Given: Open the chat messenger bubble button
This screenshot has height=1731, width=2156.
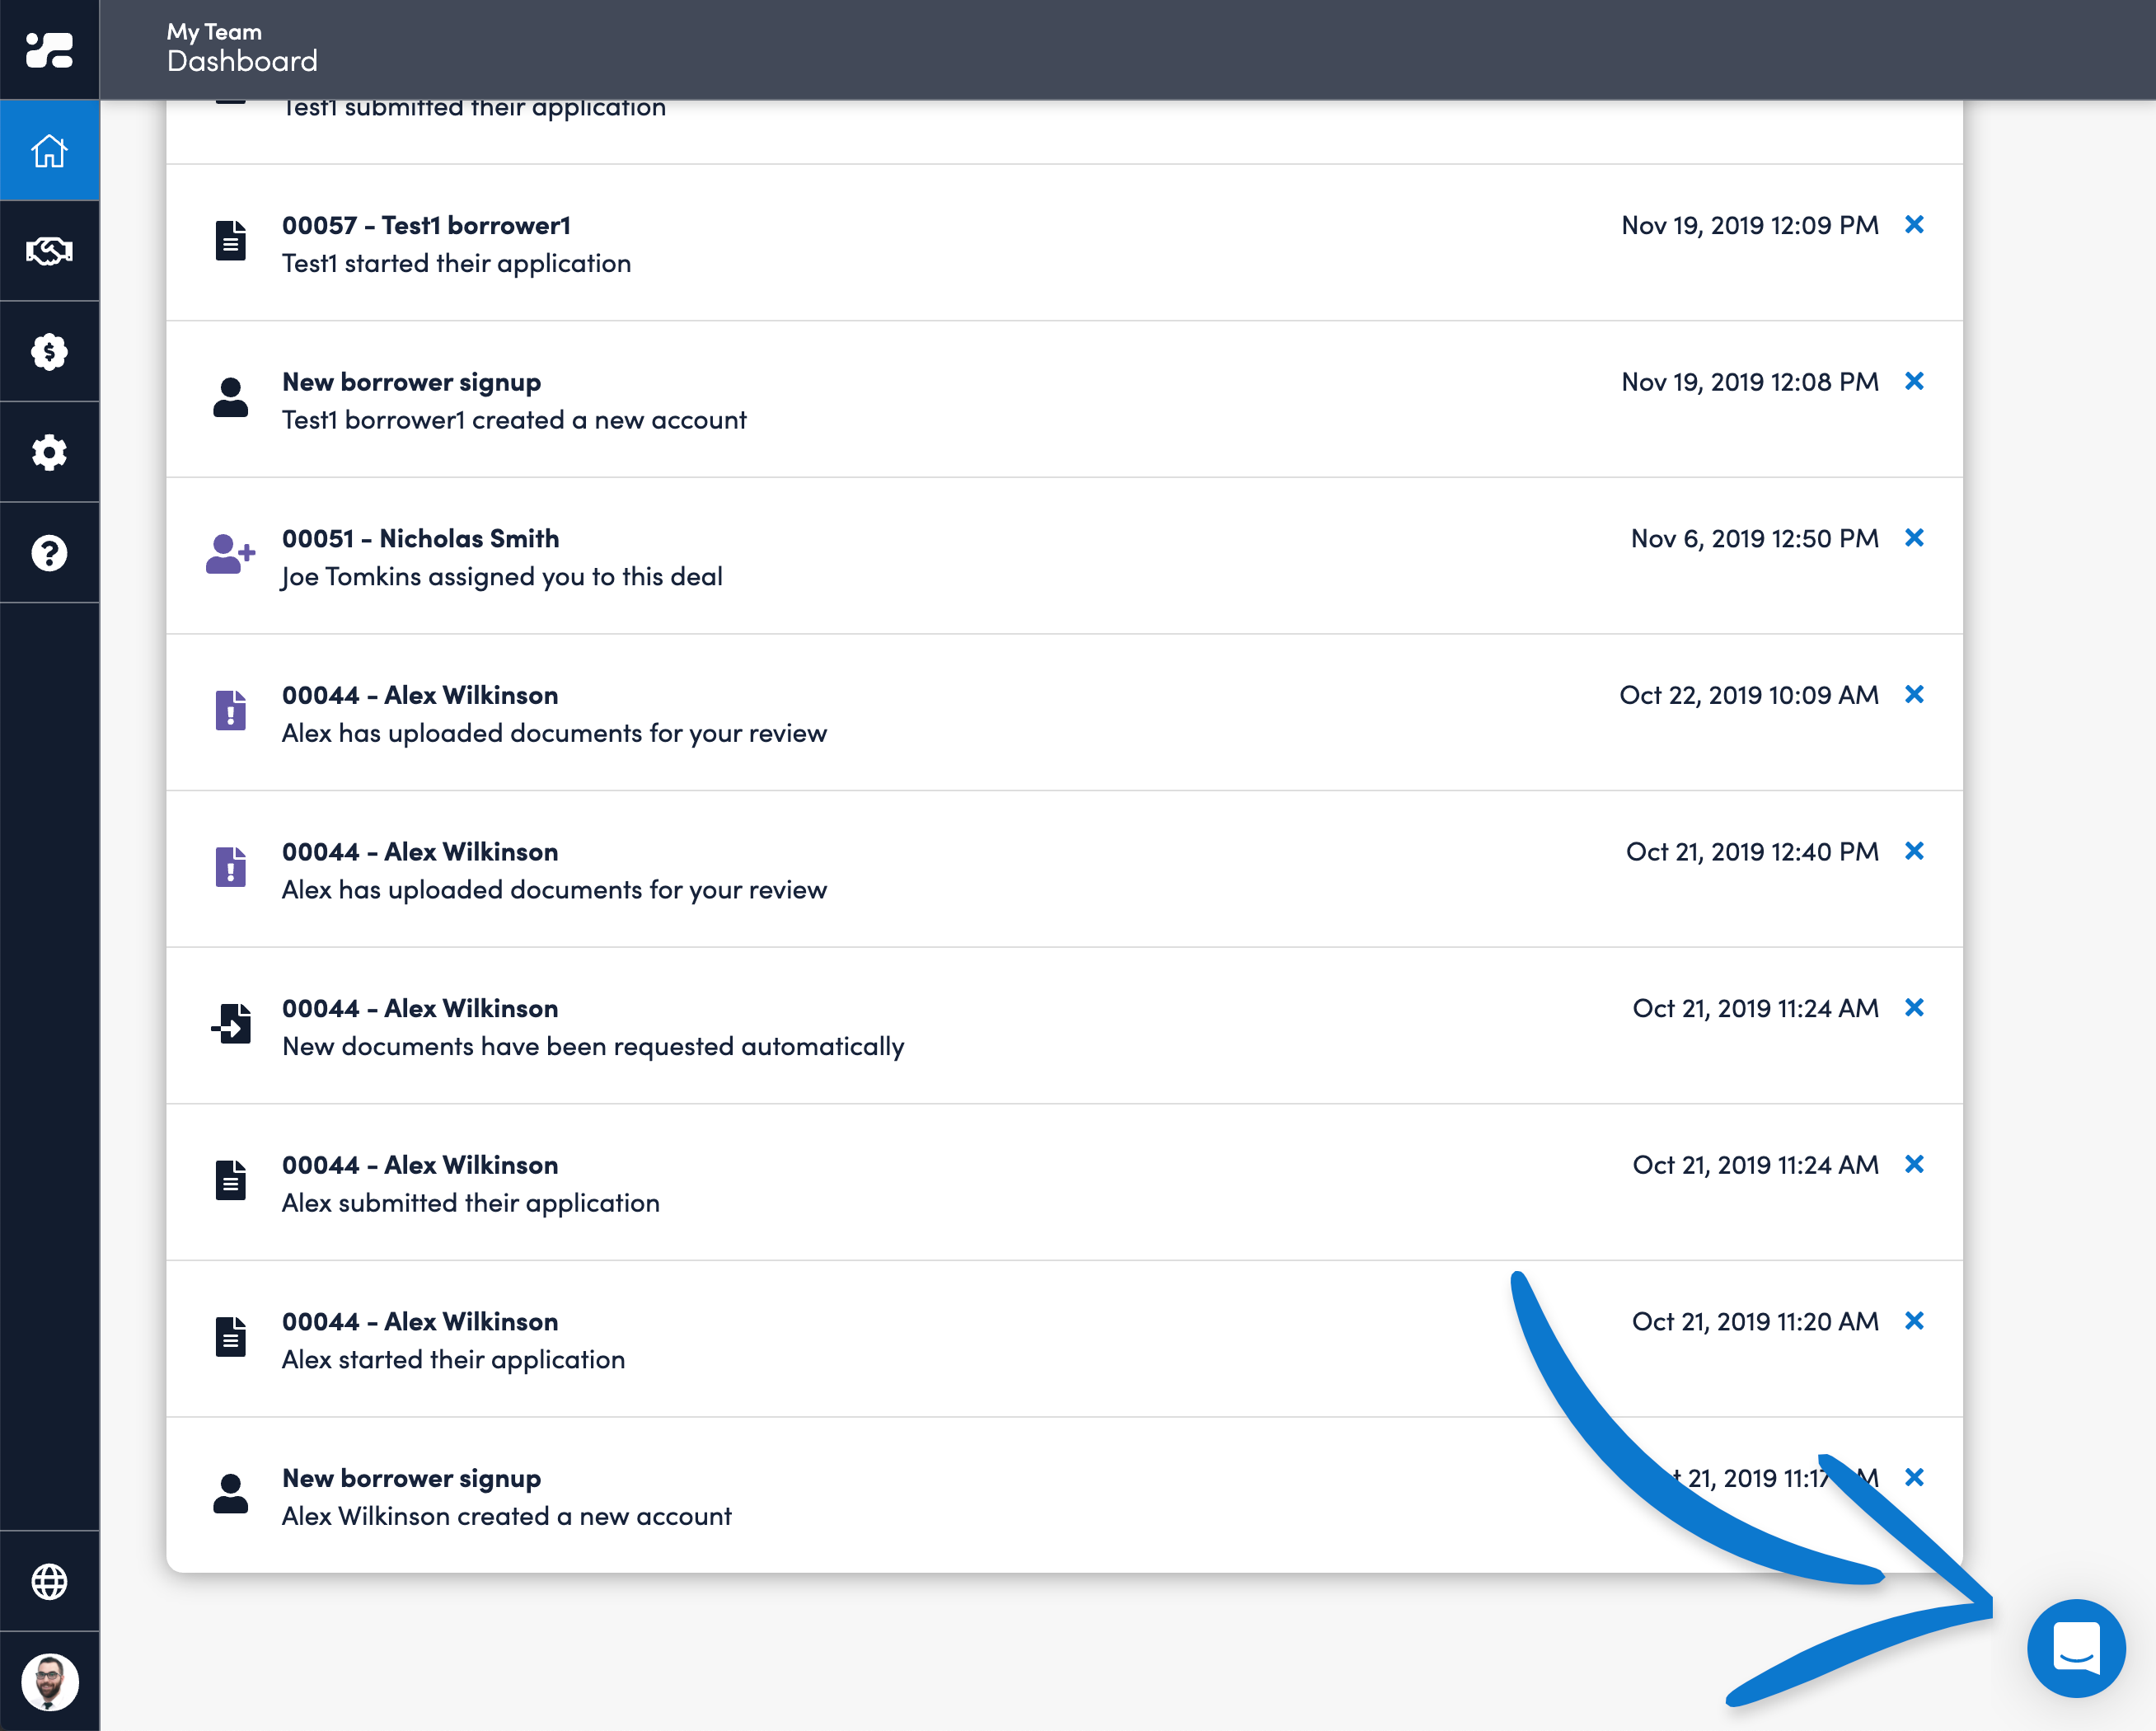Looking at the screenshot, I should [2076, 1647].
